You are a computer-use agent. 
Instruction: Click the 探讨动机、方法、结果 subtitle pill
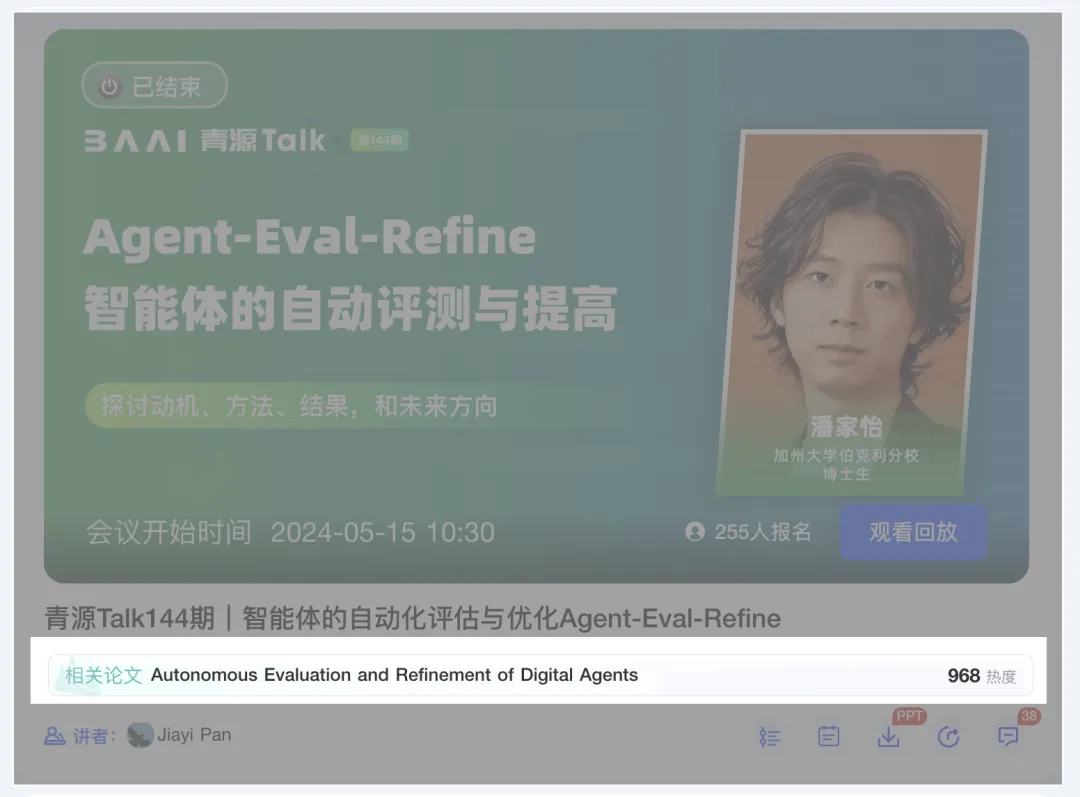click(300, 406)
